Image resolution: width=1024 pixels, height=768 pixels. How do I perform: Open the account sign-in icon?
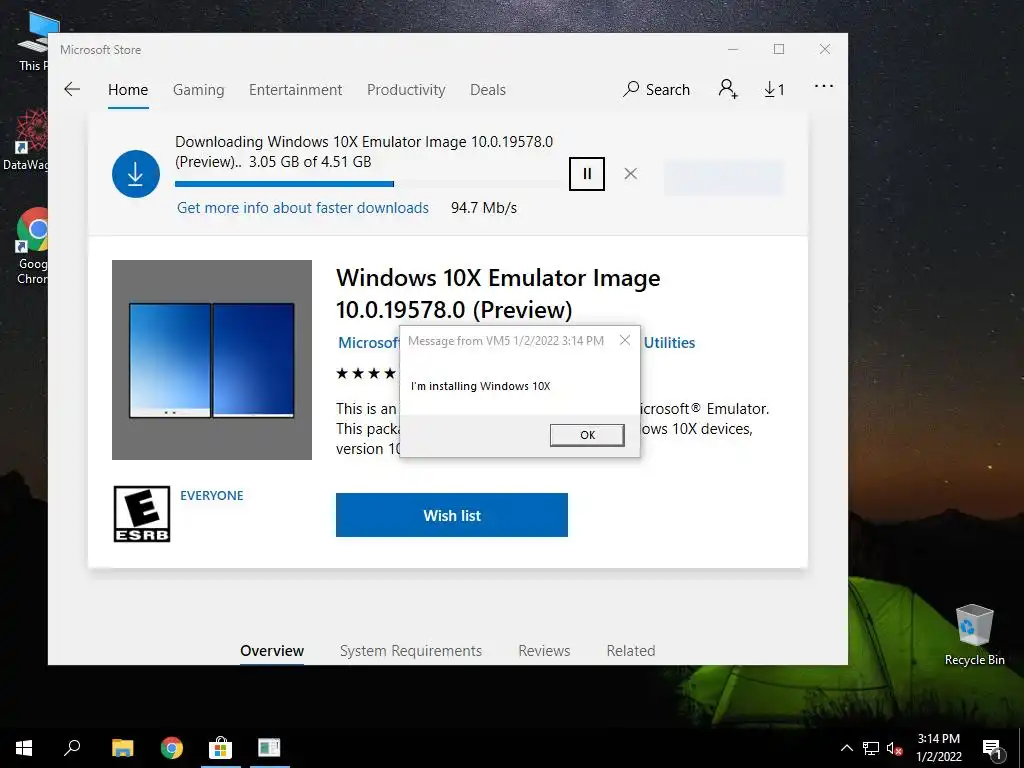pyautogui.click(x=728, y=89)
